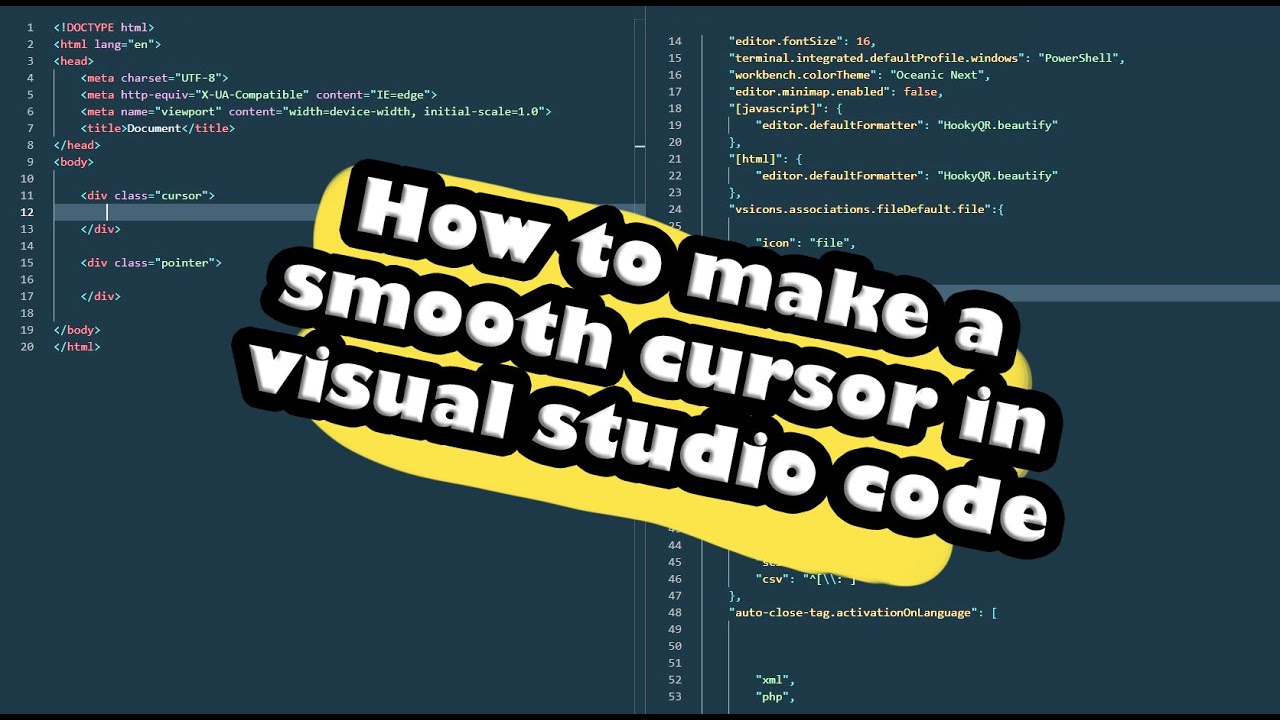Click the <div class="cursor"> line
Image resolution: width=1280 pixels, height=720 pixels.
(148, 196)
